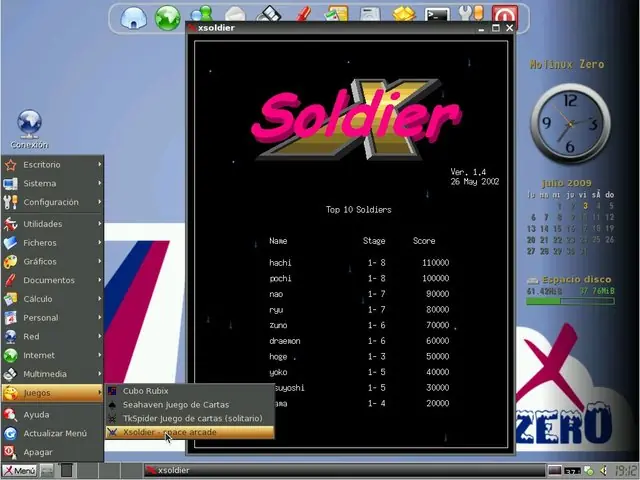640x480 pixels.
Task: Open the mail envelope icon in dock
Action: tap(236, 14)
